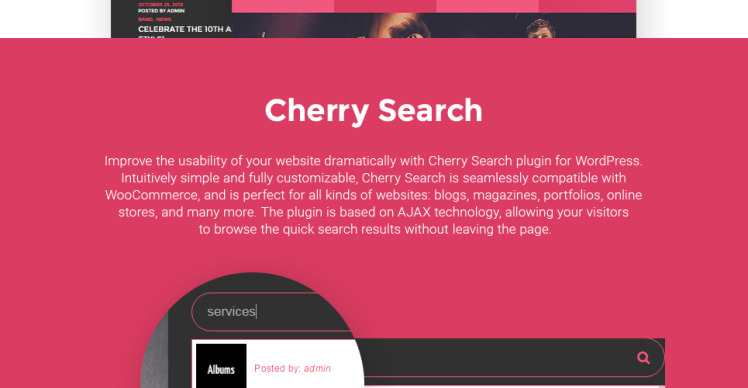The image size is (748, 388).
Task: Click the 'Cherry Search' heading
Action: (x=374, y=111)
